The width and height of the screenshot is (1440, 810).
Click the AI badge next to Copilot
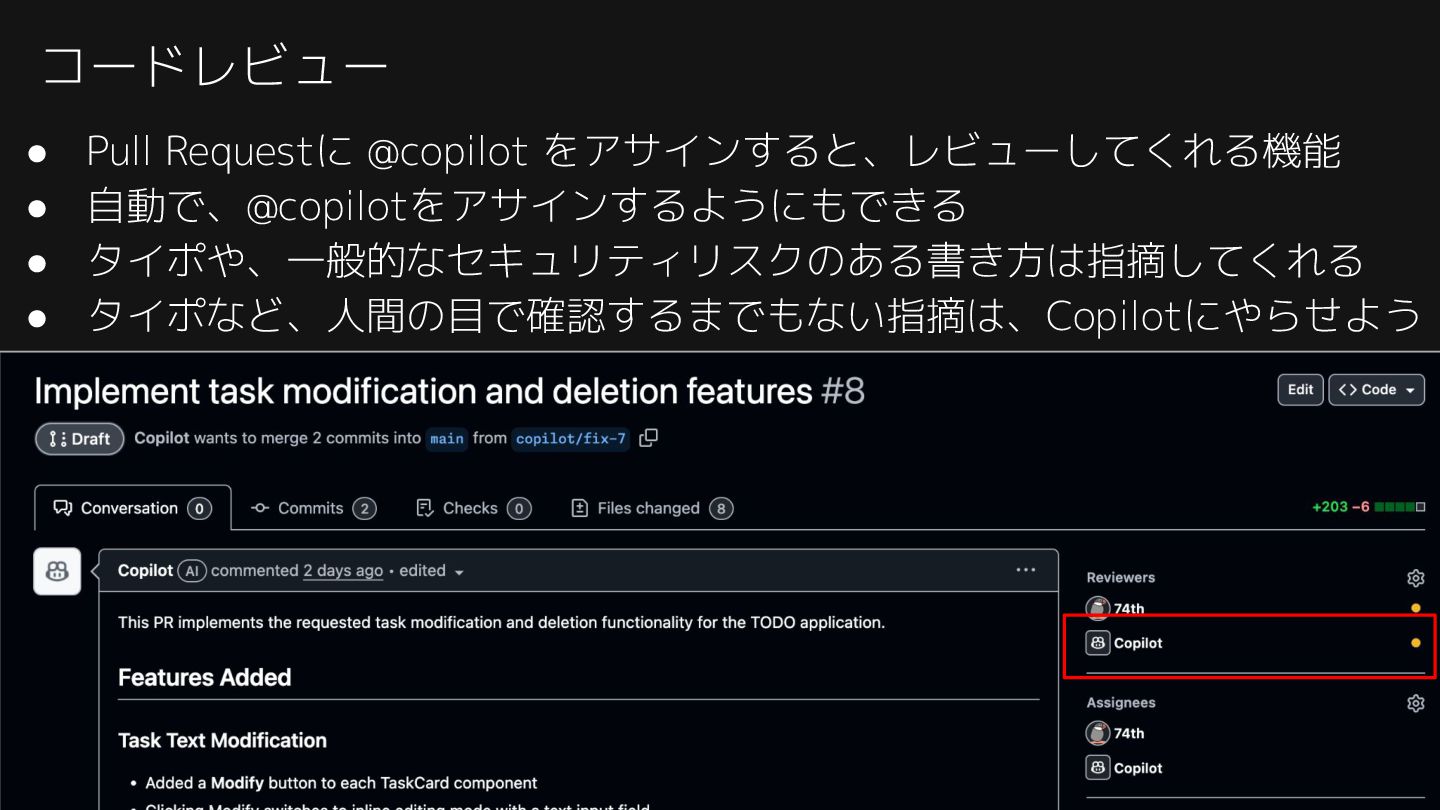pyautogui.click(x=192, y=571)
